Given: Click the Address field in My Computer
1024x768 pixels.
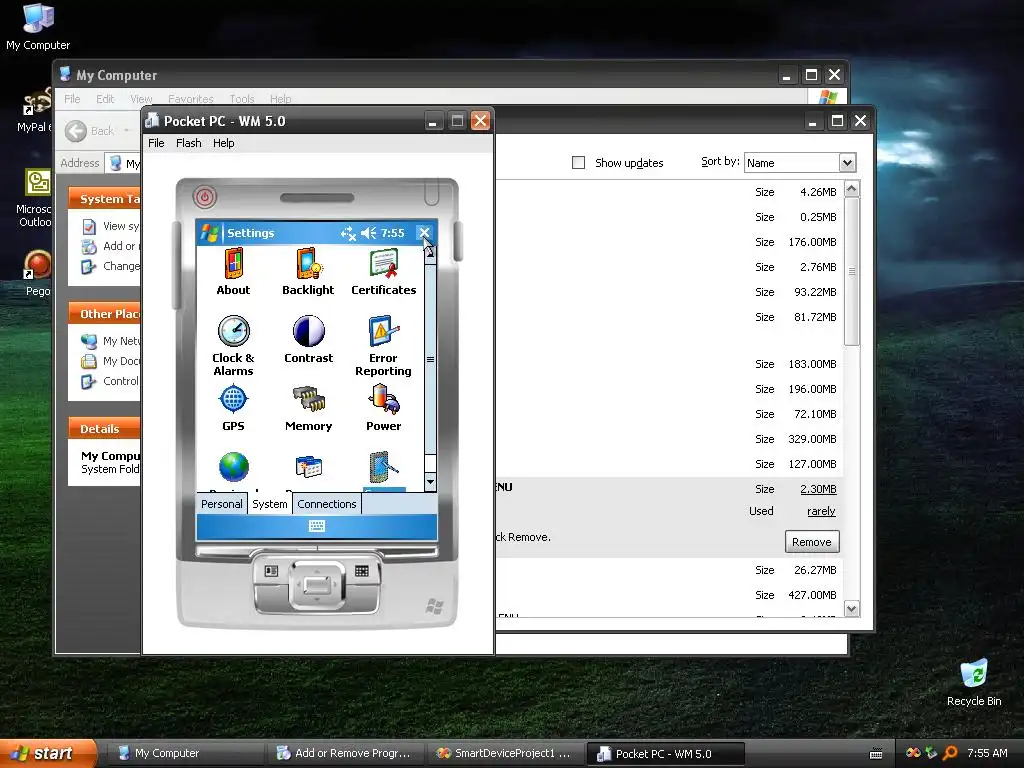Looking at the screenshot, I should (x=124, y=163).
